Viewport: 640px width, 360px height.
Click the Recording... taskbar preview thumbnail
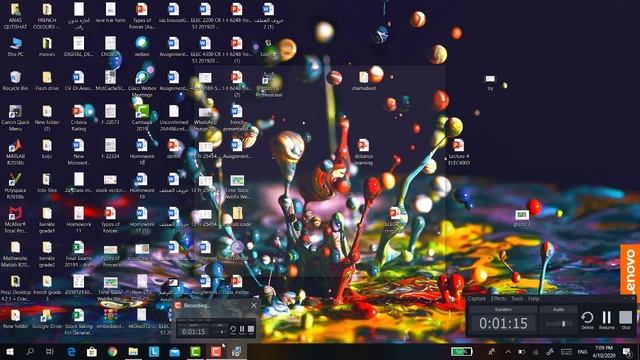coord(216,320)
